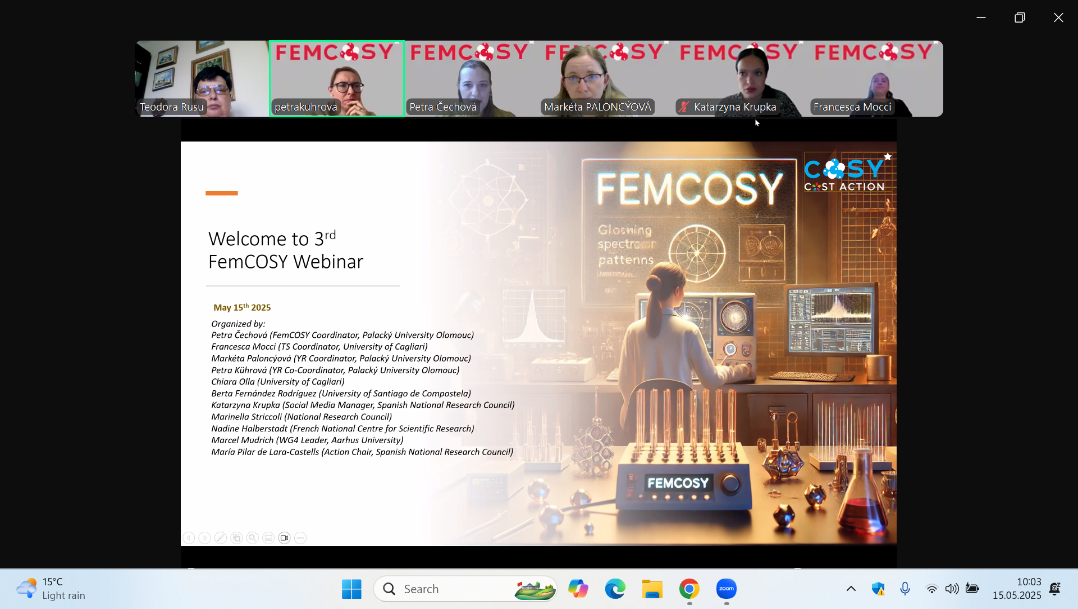This screenshot has width=1078, height=609.
Task: Click the next slide arrow in slideshow controls
Action: (x=204, y=537)
